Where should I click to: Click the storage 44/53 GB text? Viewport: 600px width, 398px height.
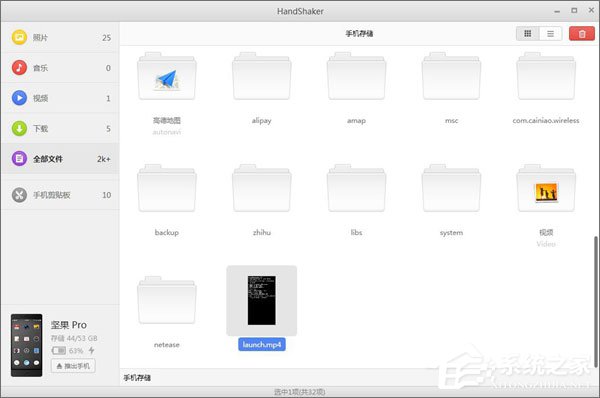point(74,338)
